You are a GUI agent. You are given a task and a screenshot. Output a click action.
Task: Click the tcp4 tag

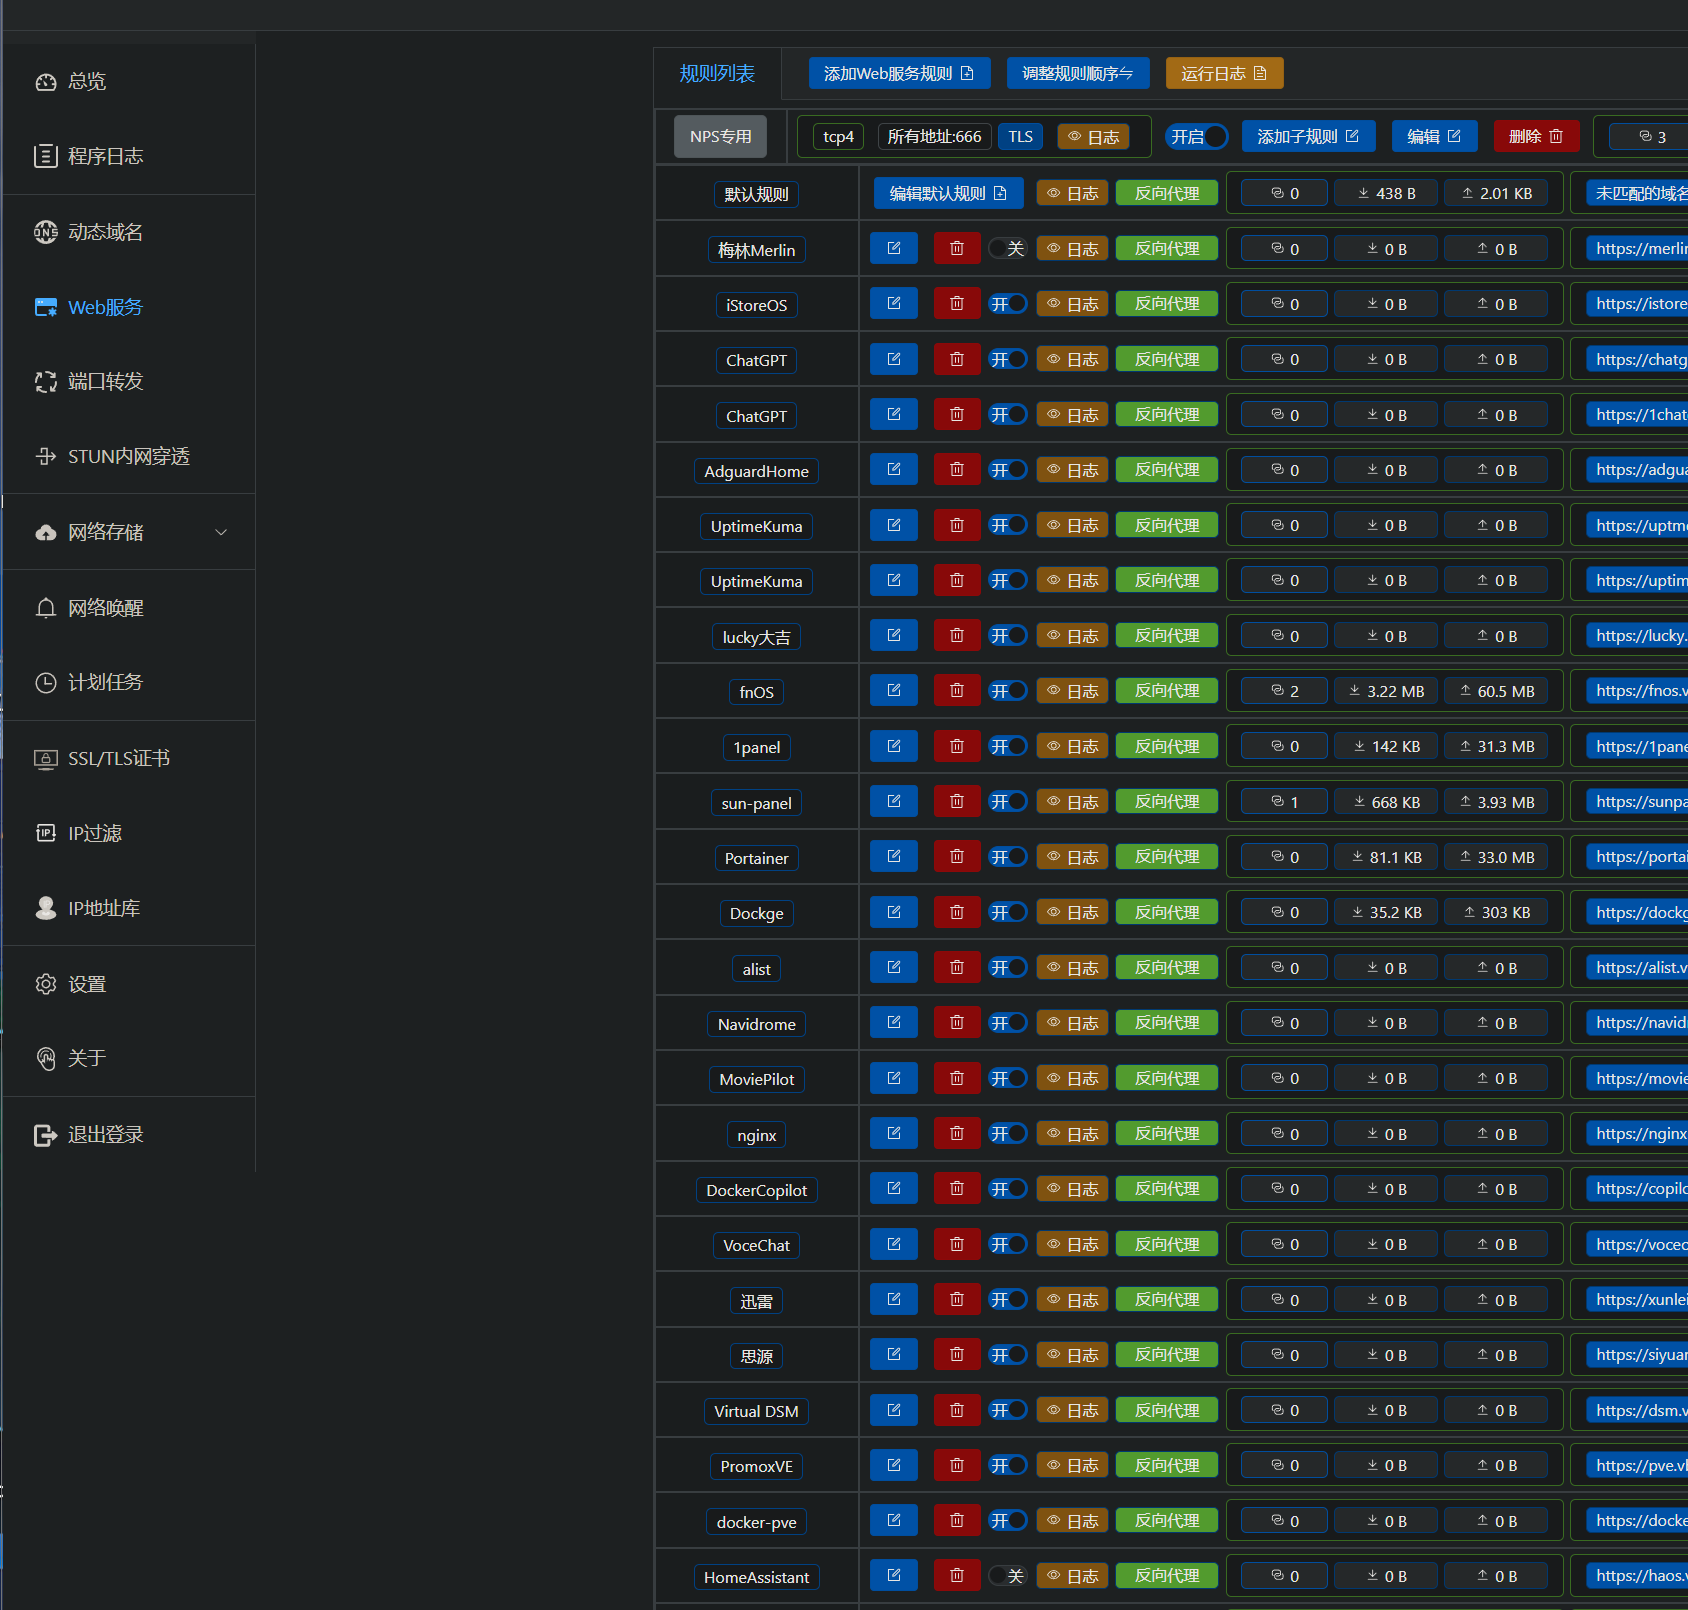tap(838, 137)
